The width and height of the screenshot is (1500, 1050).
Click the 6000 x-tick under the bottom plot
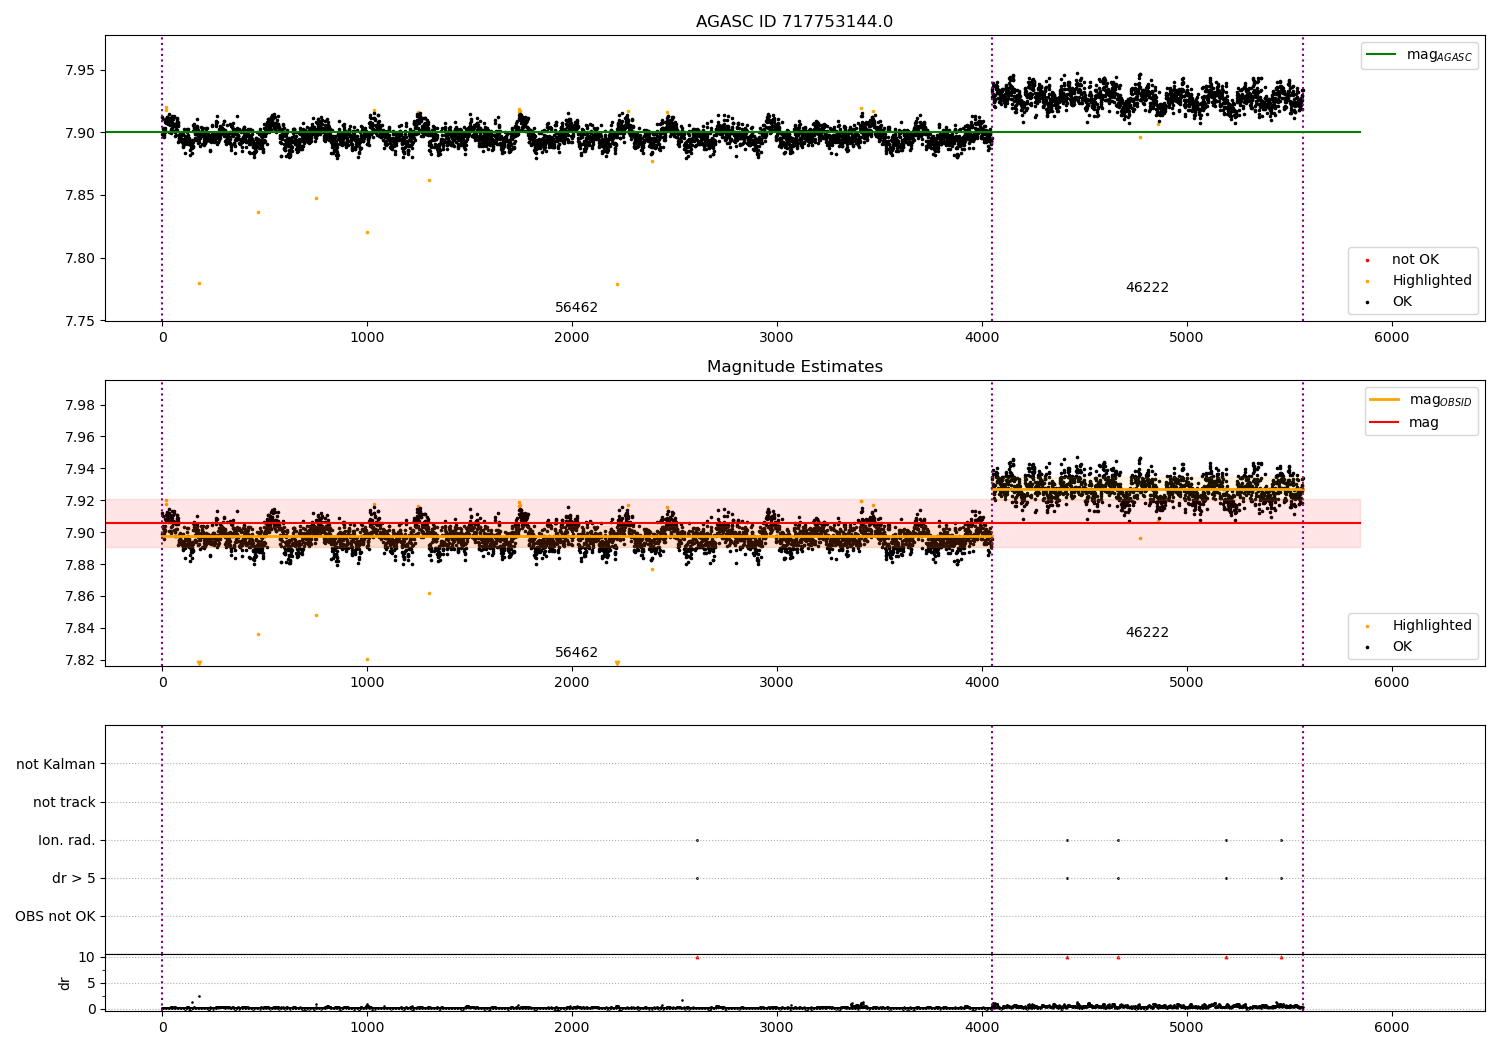(x=1391, y=1027)
